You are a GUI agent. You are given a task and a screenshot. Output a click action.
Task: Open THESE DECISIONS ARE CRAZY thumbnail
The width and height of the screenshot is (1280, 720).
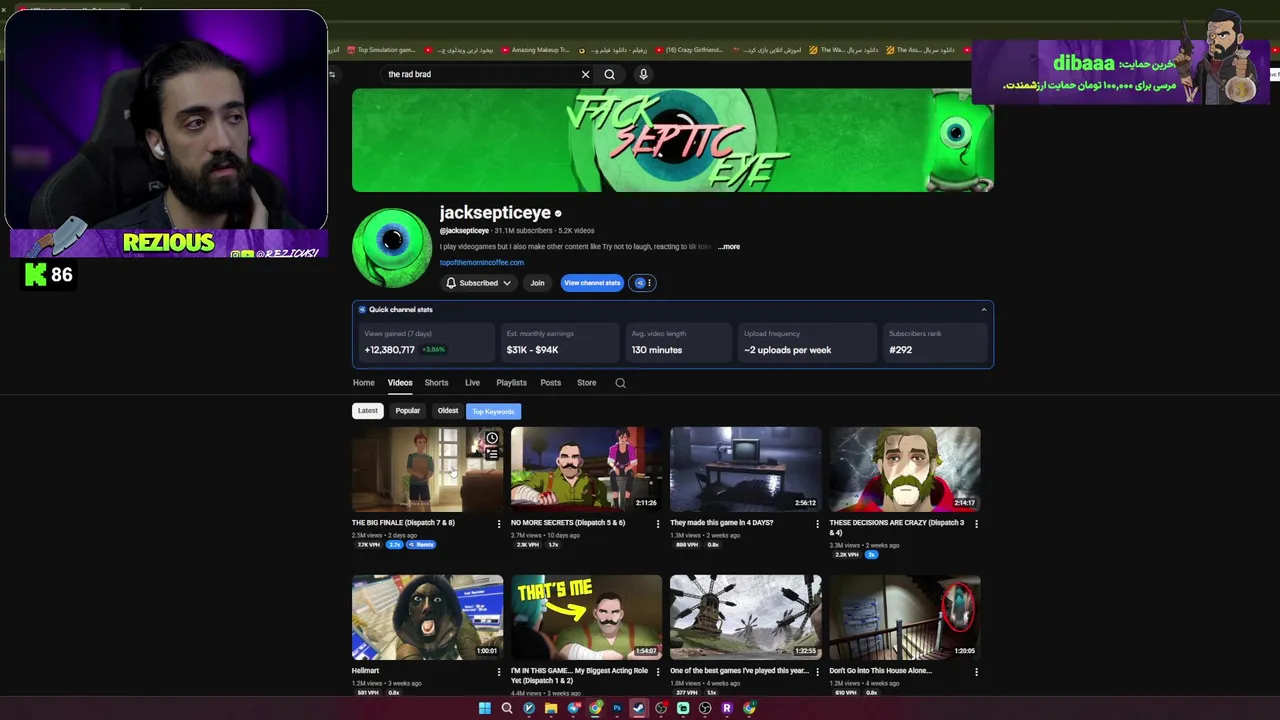[x=904, y=469]
